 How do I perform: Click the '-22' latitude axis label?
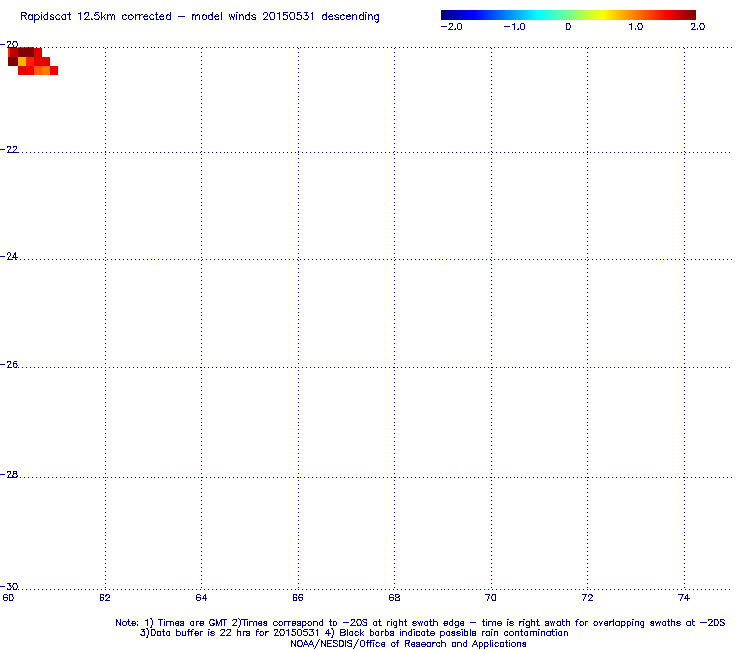[x=9, y=150]
